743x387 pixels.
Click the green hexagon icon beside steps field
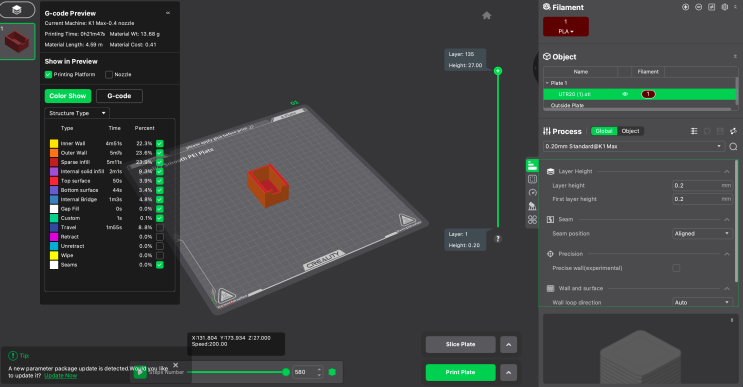332,372
